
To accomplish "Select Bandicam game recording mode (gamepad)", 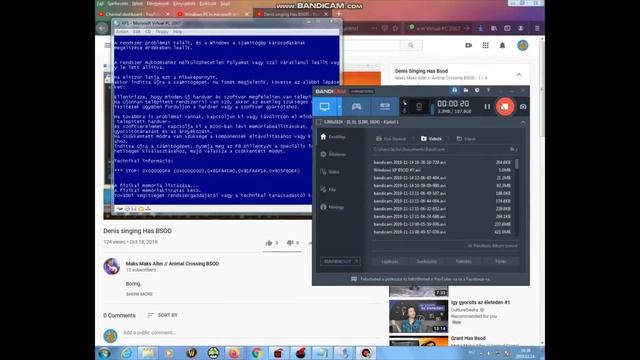I will coord(356,107).
